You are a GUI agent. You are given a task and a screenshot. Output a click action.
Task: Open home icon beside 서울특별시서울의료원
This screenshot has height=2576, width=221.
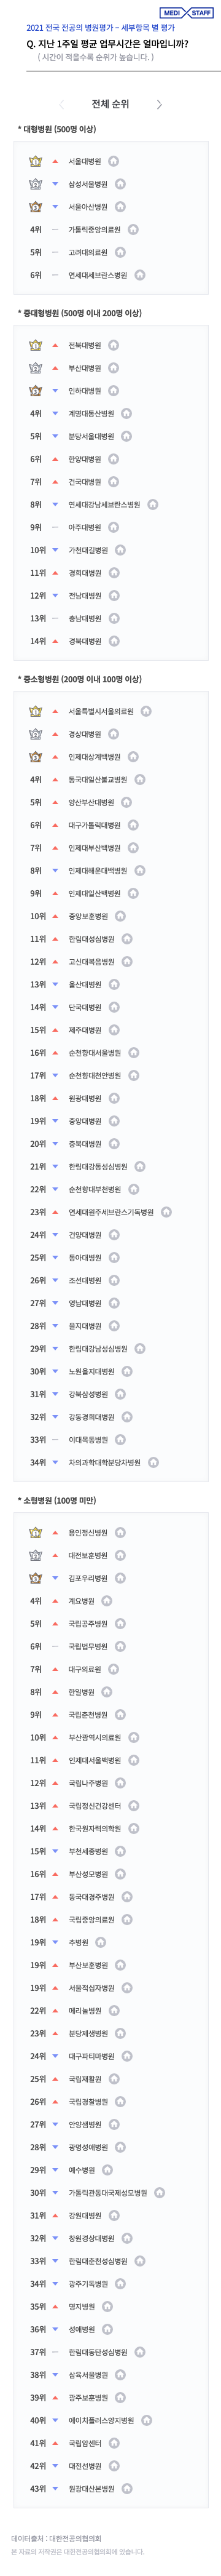146,712
